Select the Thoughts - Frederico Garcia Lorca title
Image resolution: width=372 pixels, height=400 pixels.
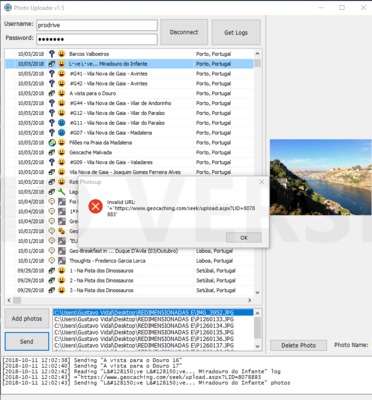point(107,261)
